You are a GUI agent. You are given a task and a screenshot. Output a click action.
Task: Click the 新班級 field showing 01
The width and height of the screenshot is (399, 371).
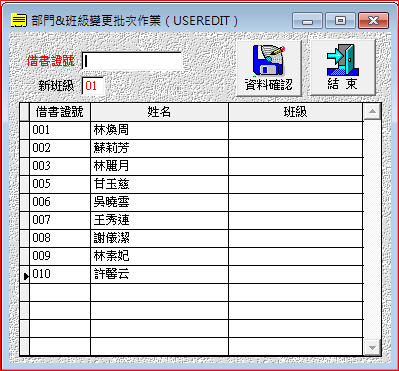(x=93, y=86)
